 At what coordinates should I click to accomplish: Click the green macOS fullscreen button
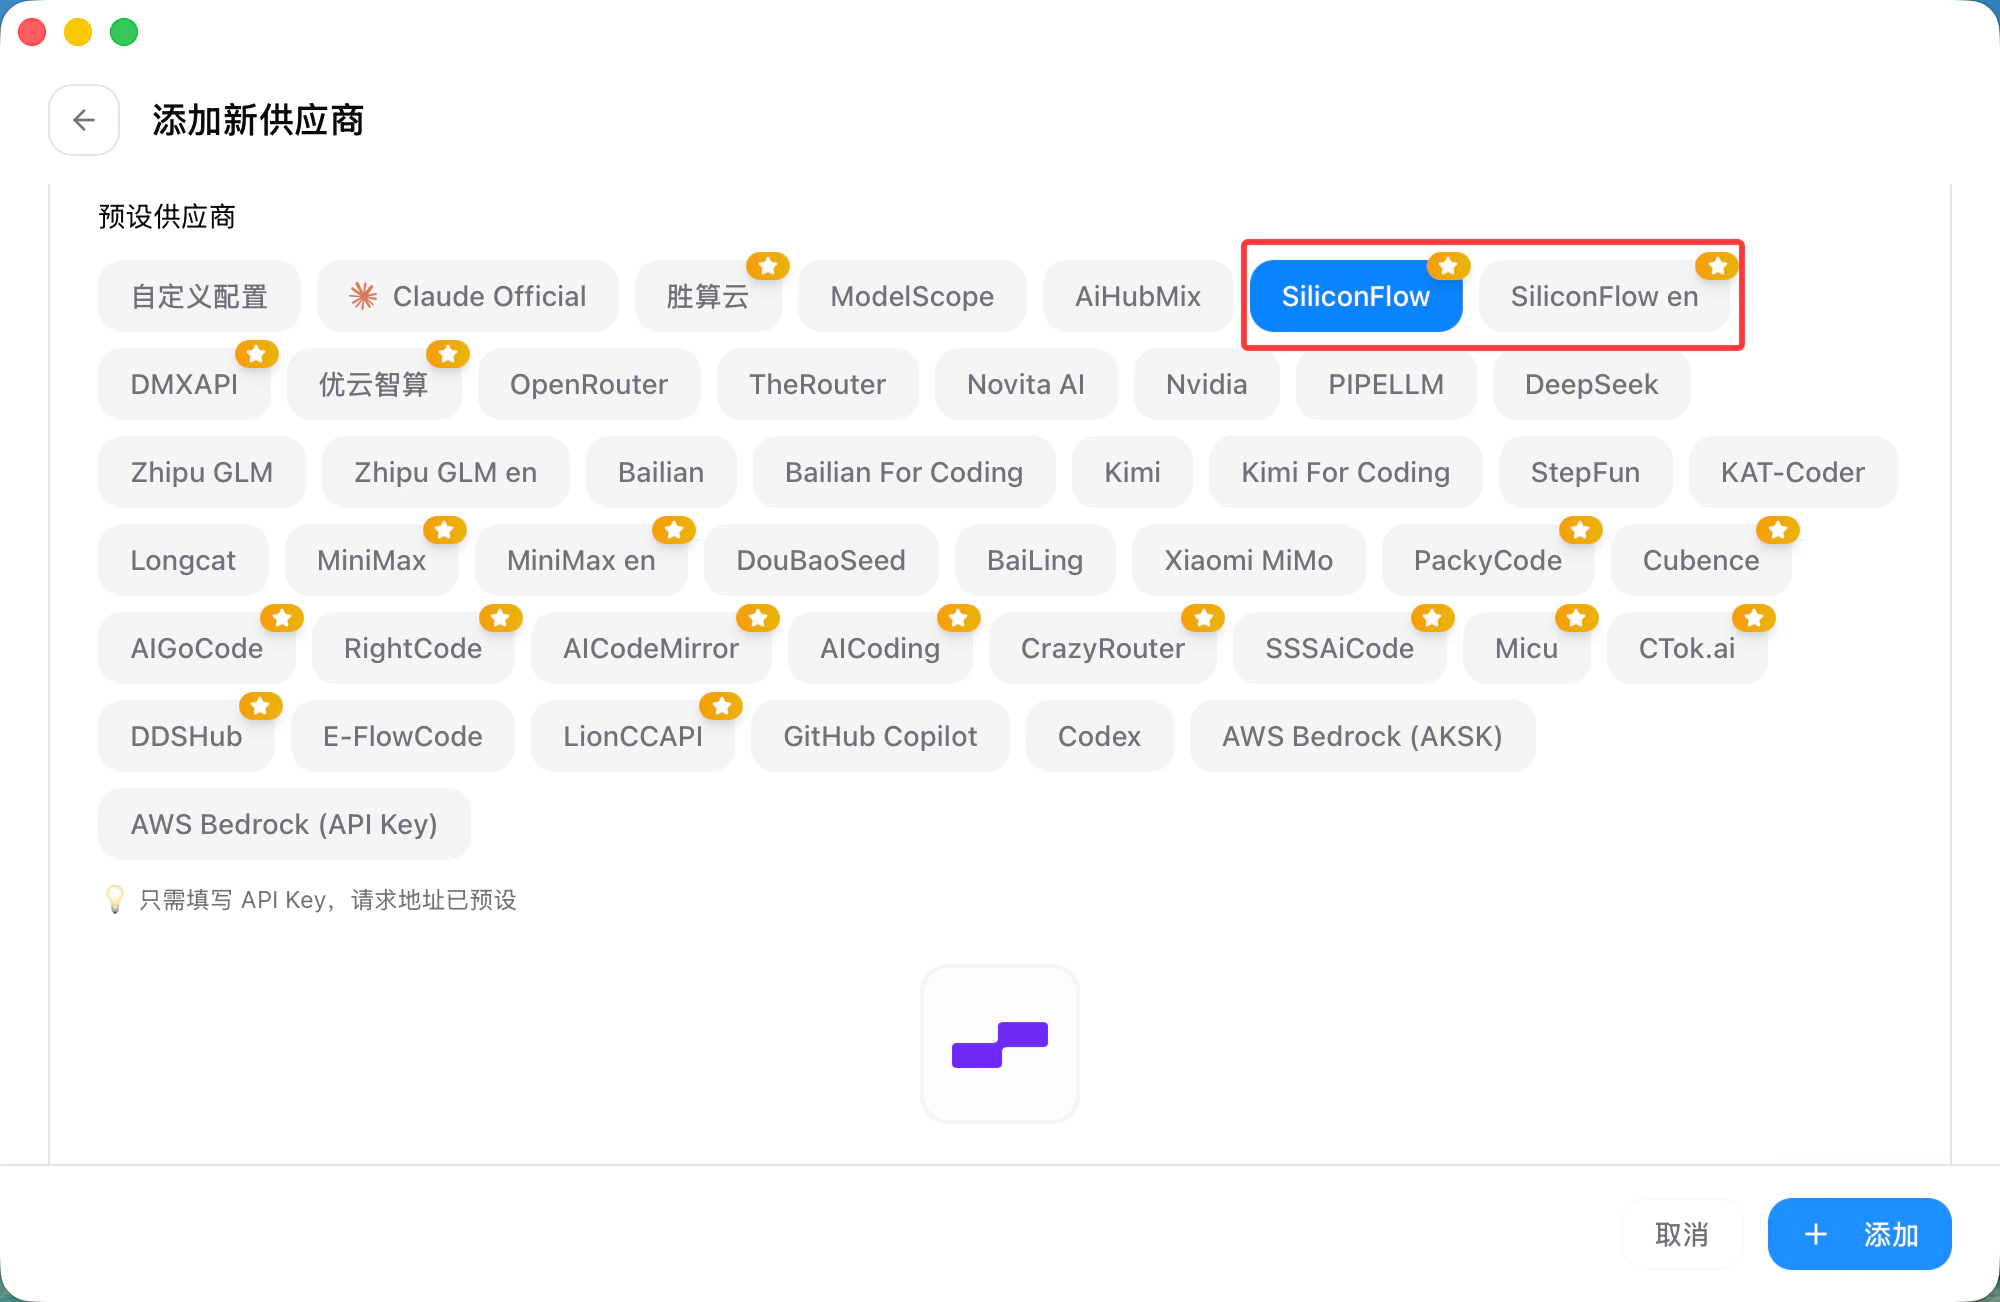[x=124, y=32]
